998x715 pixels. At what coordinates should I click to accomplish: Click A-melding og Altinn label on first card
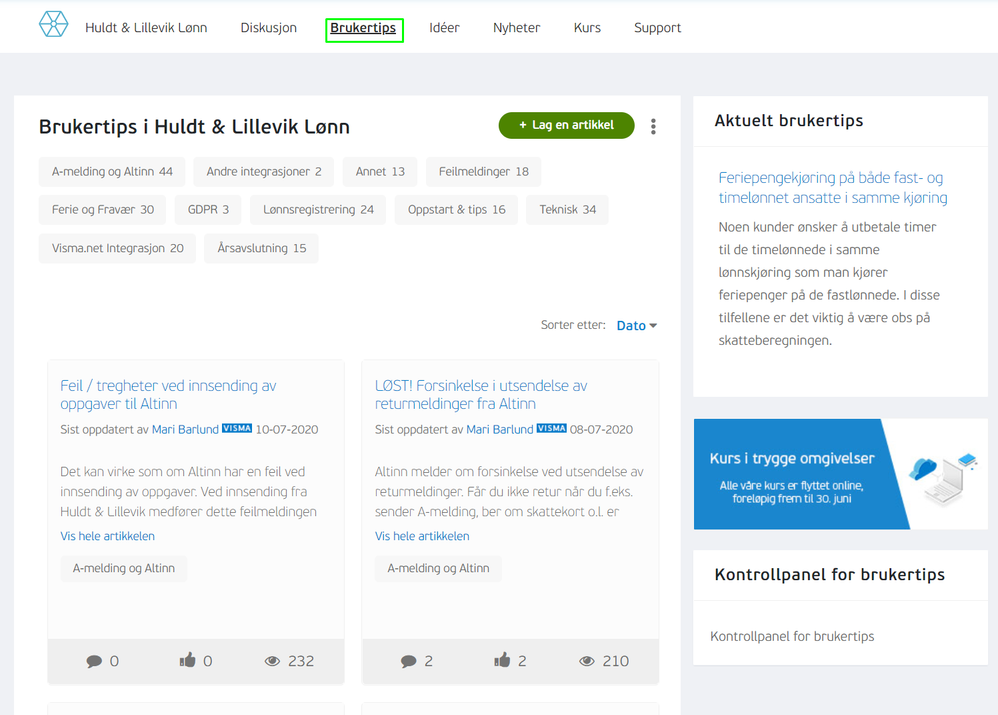(123, 568)
